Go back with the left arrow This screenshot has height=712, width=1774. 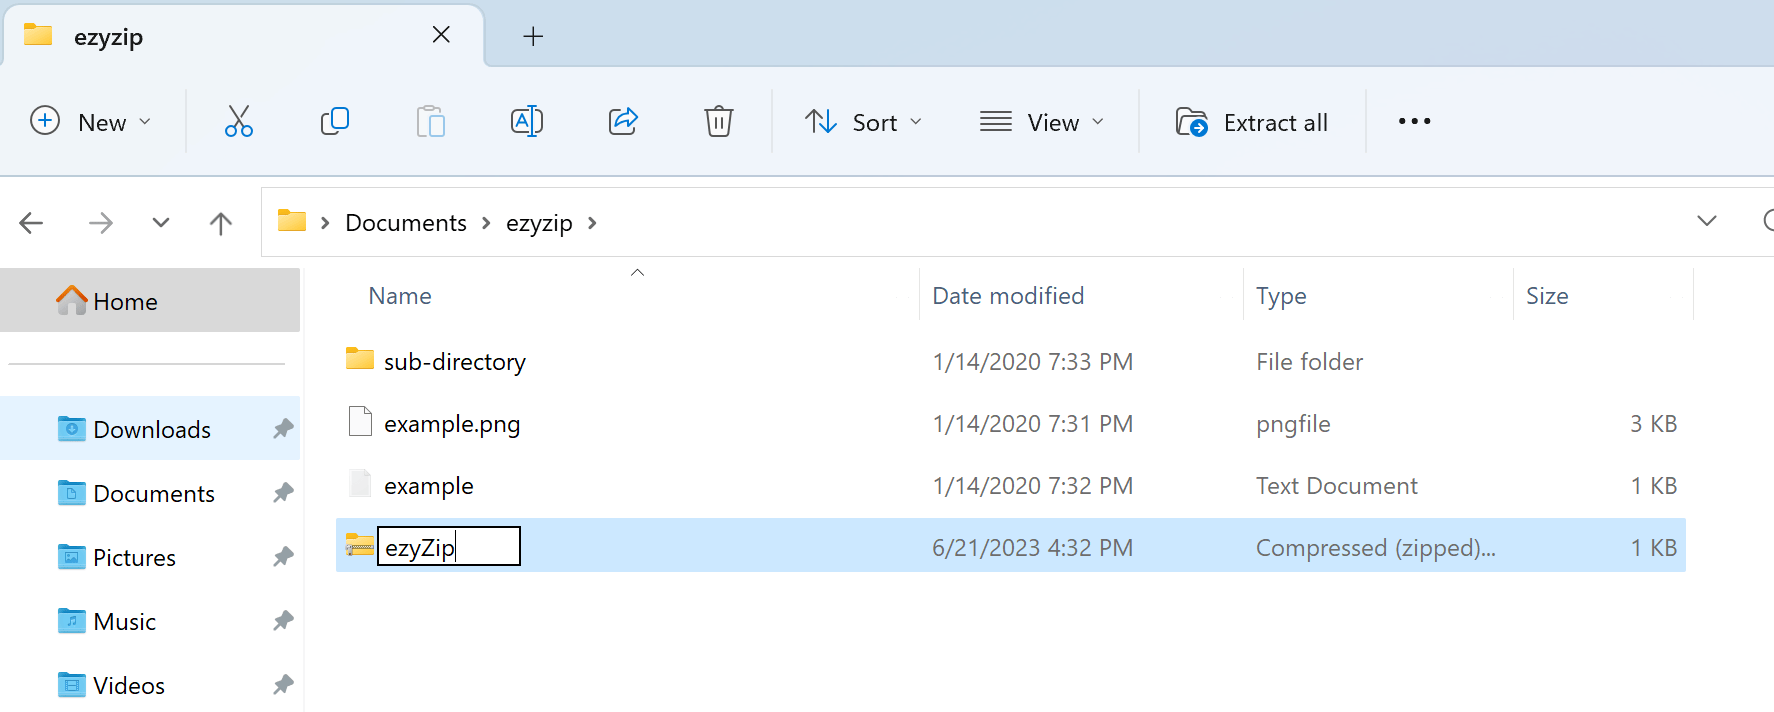tap(32, 222)
